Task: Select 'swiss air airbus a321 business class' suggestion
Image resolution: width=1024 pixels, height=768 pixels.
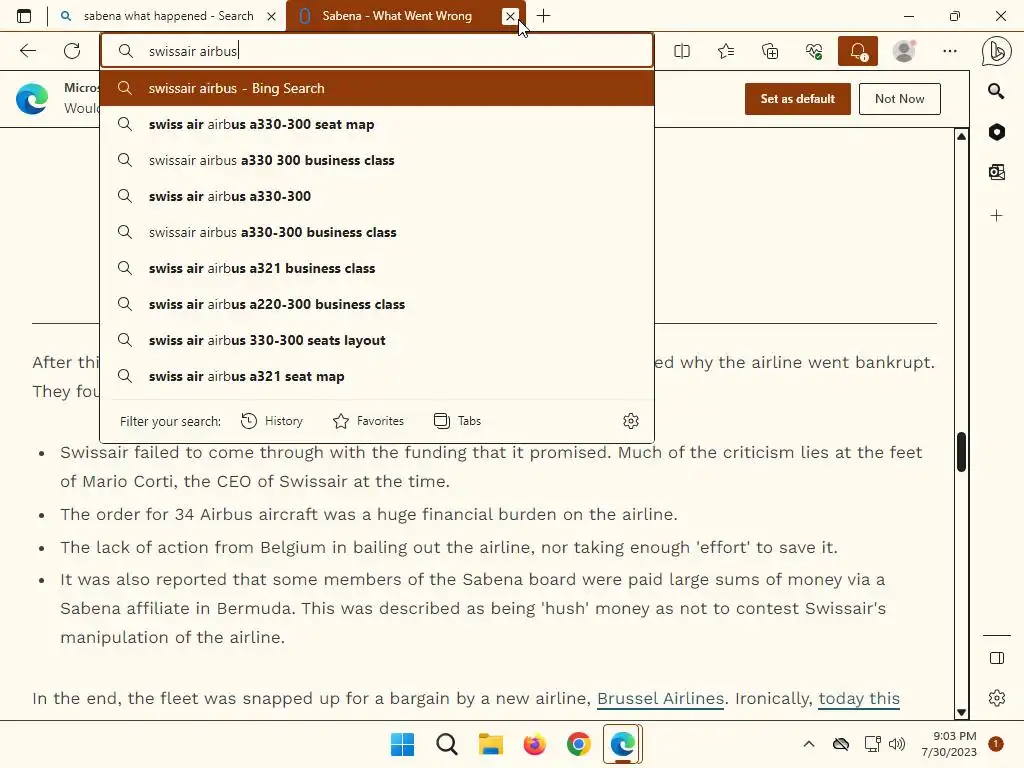Action: (x=377, y=268)
